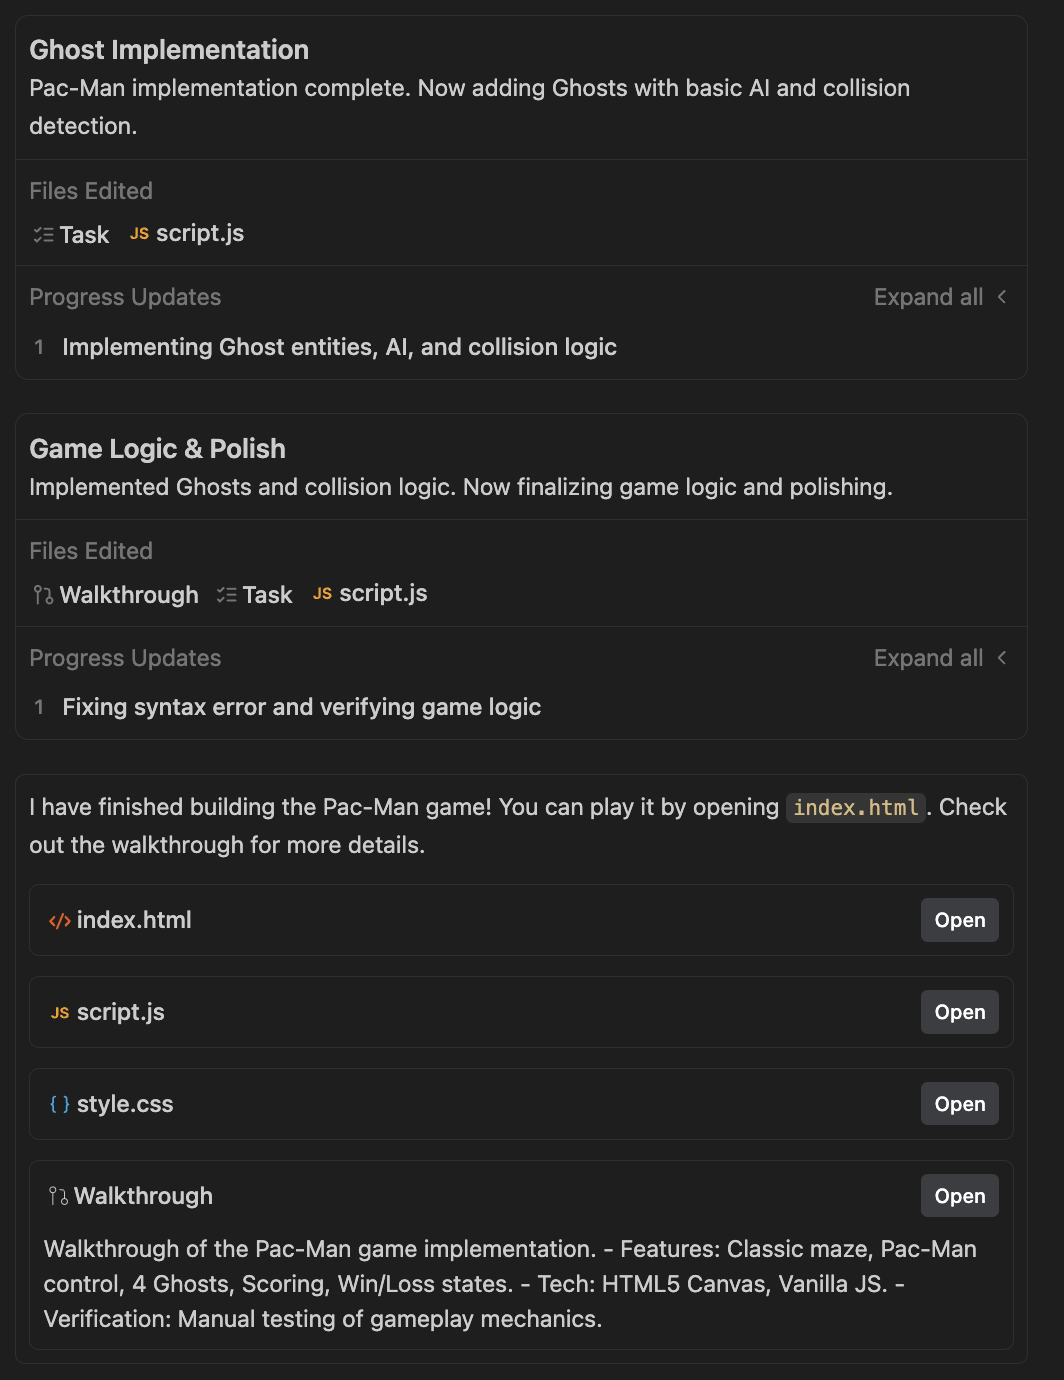Image resolution: width=1064 pixels, height=1380 pixels.
Task: Open the Walkthrough document
Action: pyautogui.click(x=960, y=1196)
